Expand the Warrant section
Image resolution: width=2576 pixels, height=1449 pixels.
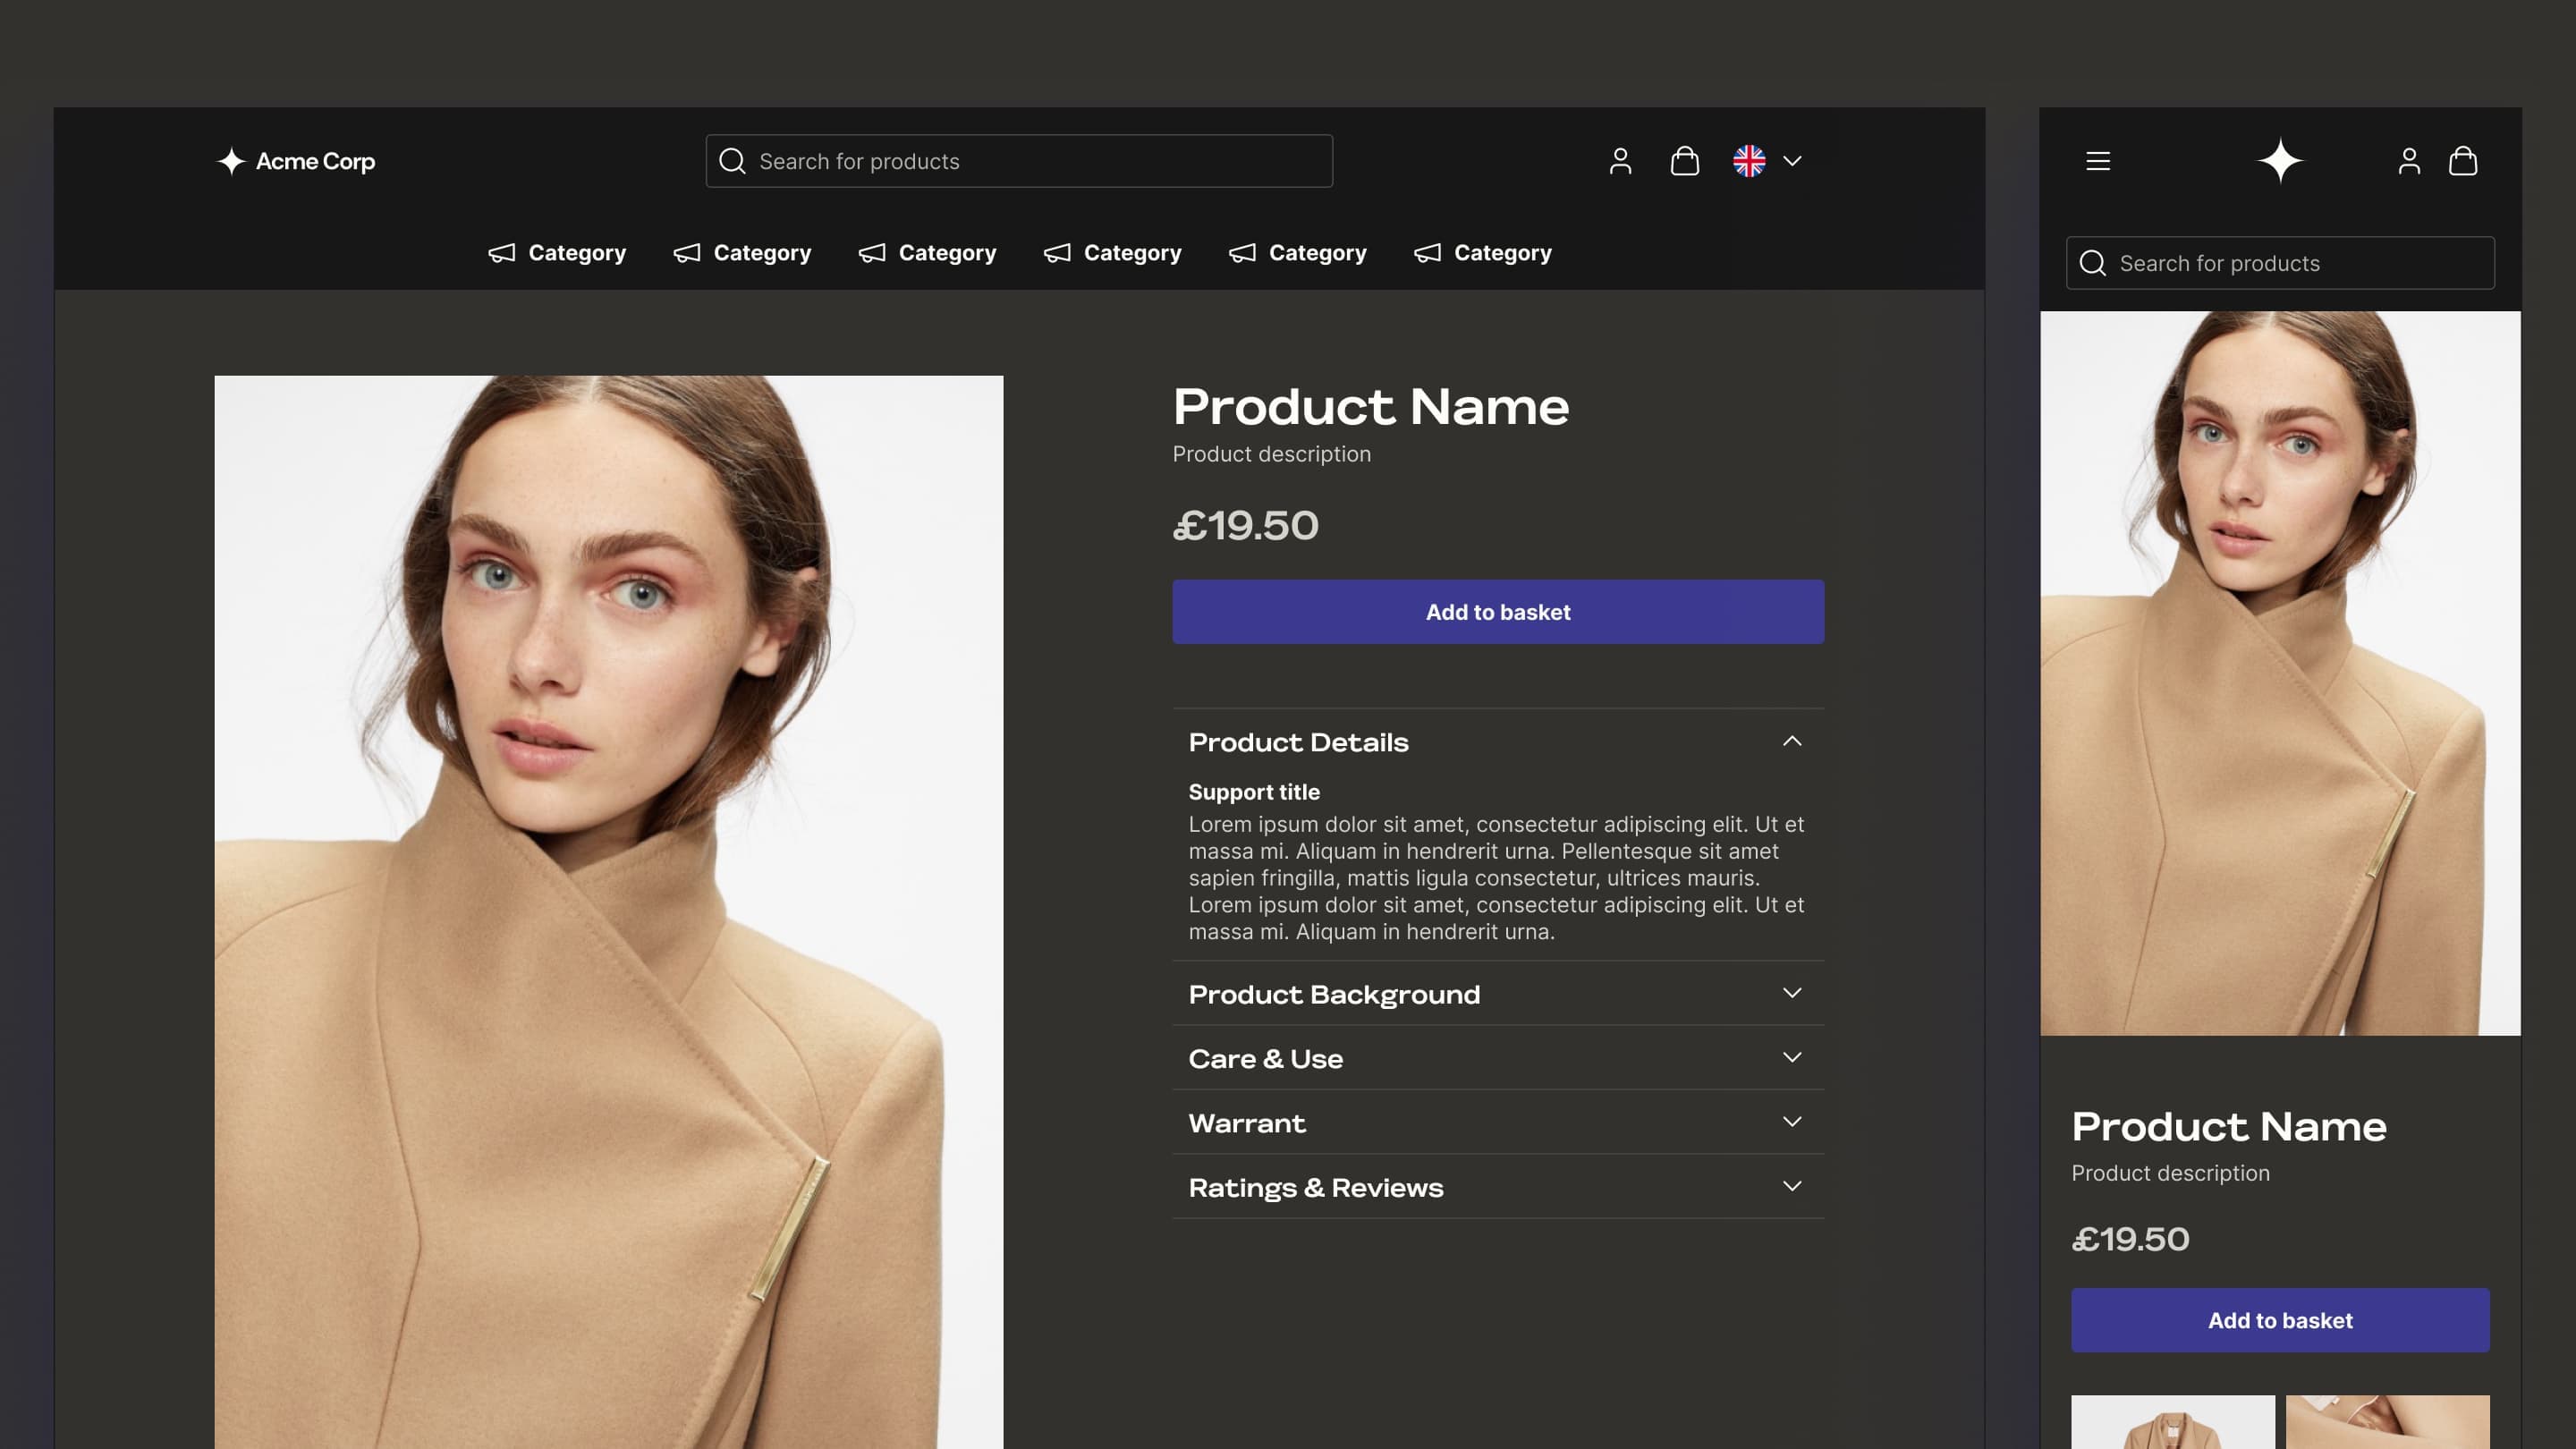[x=1791, y=1122]
